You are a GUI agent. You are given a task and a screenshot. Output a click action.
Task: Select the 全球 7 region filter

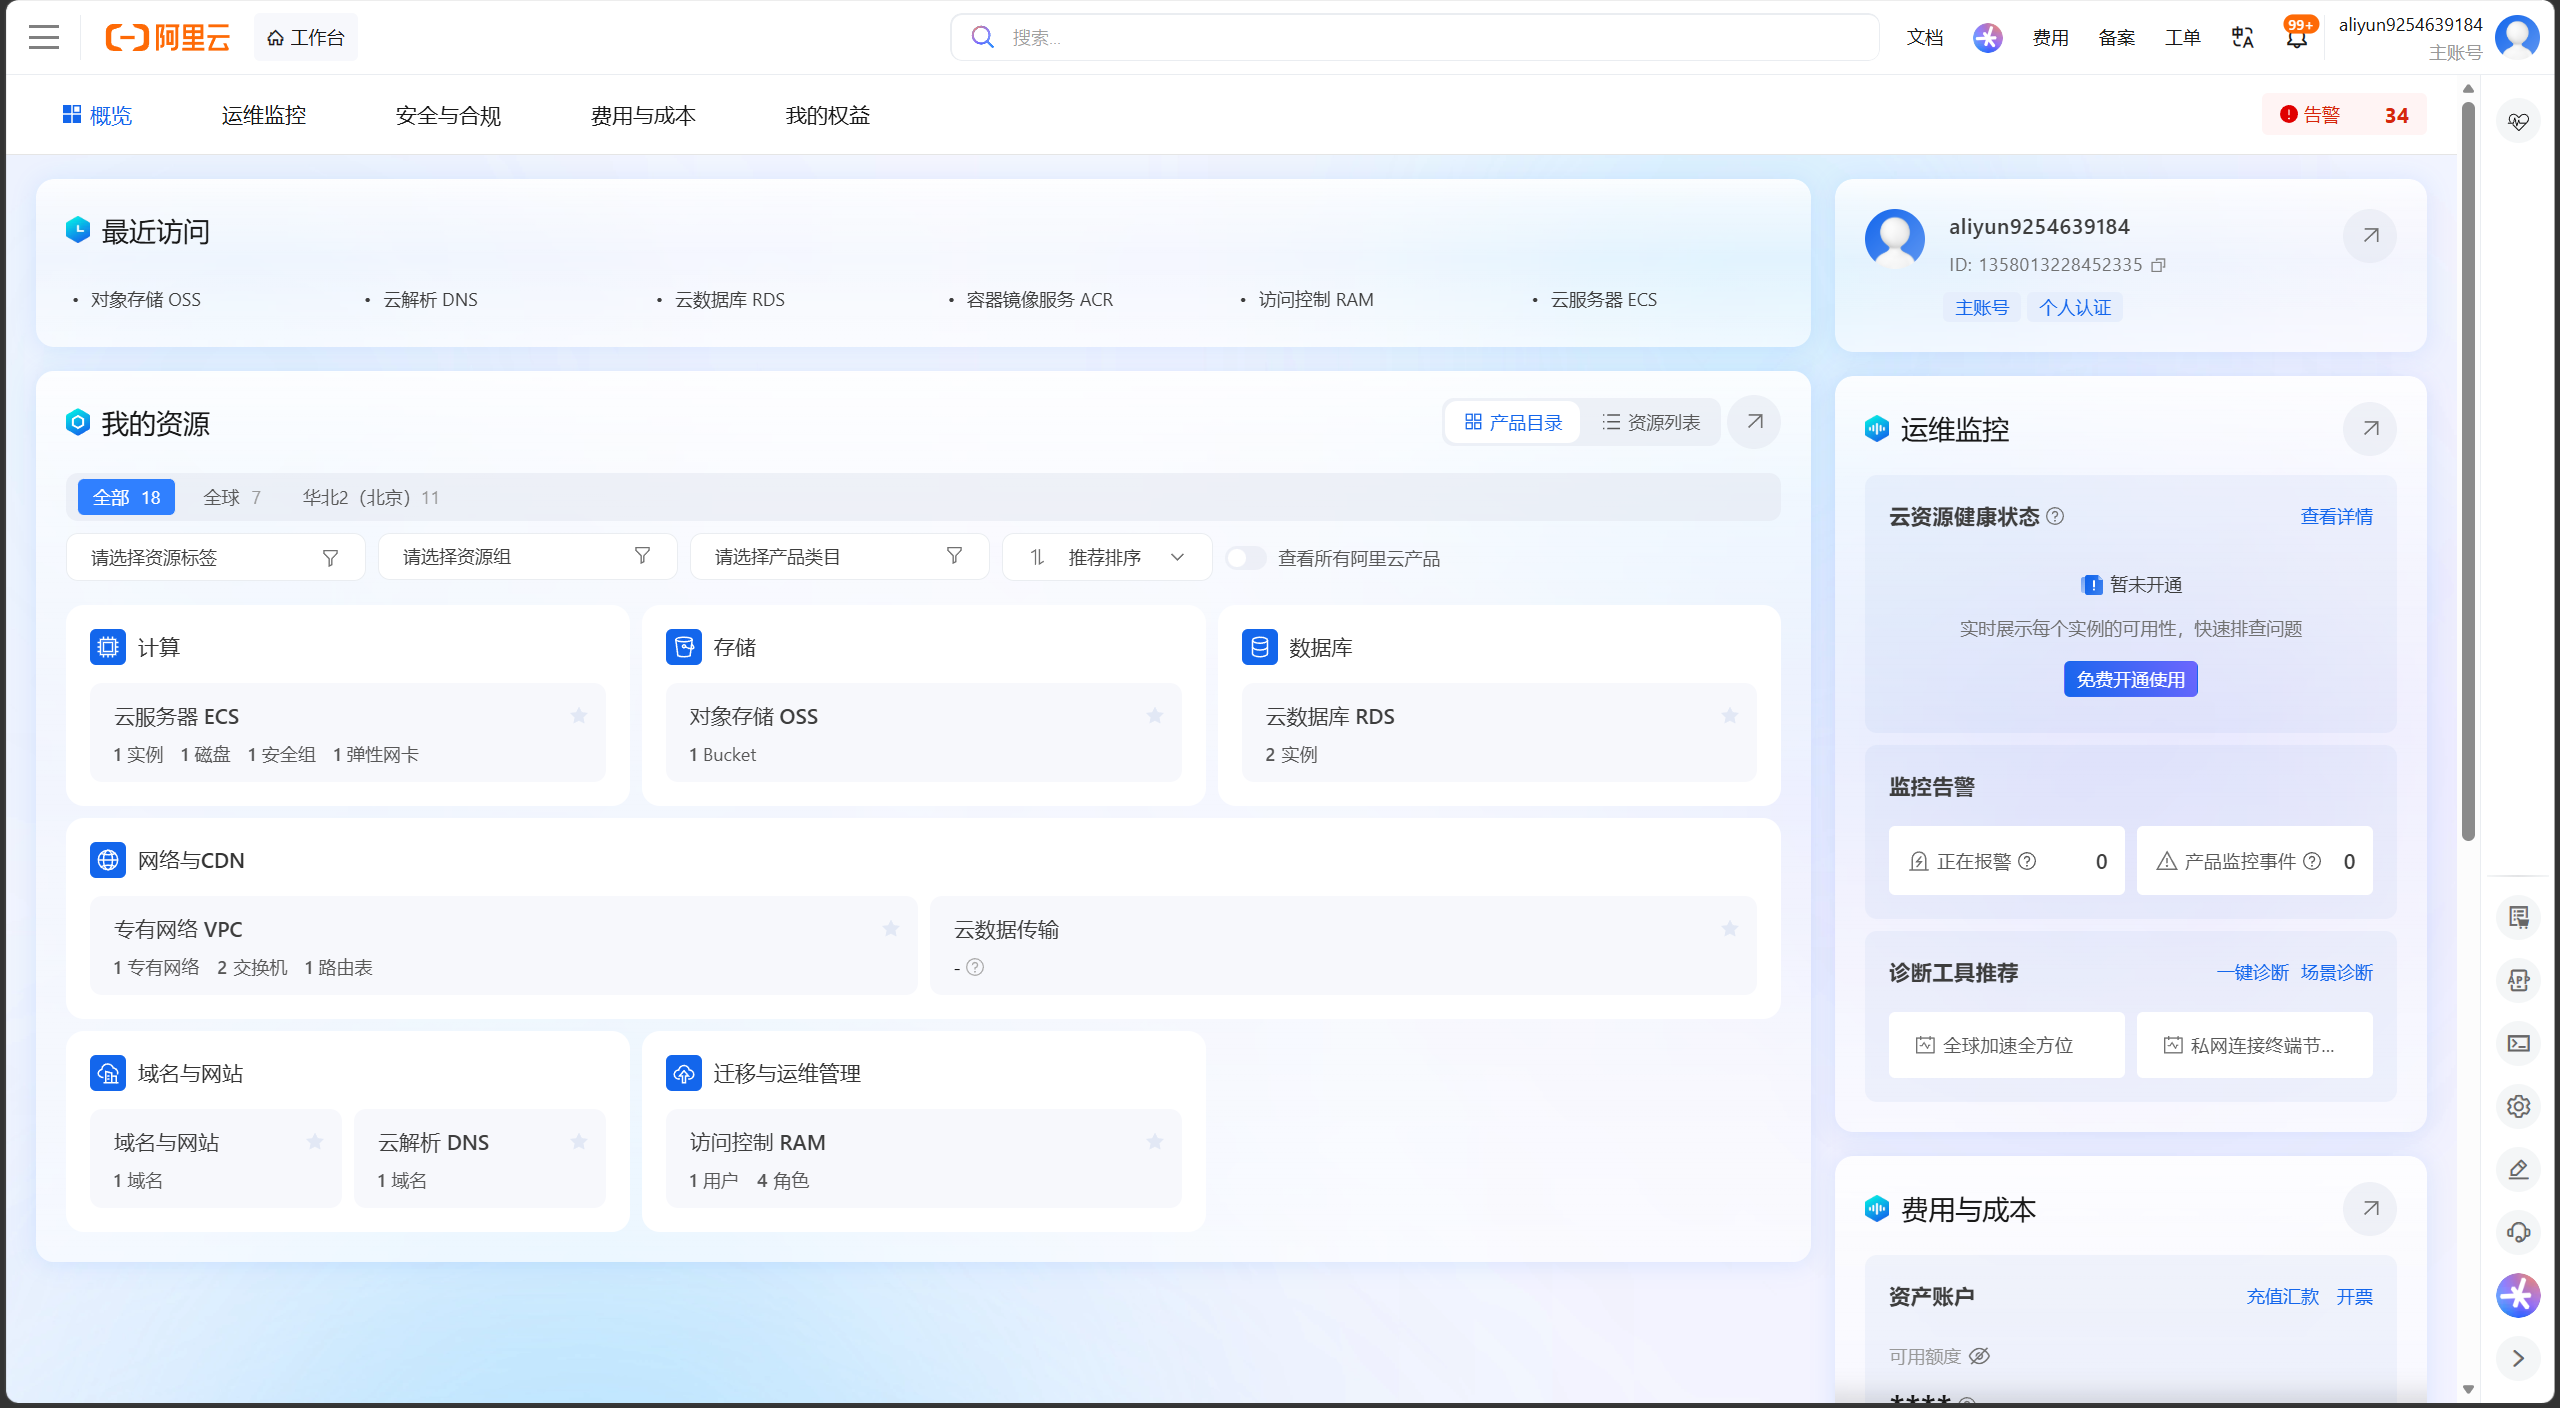coord(232,497)
